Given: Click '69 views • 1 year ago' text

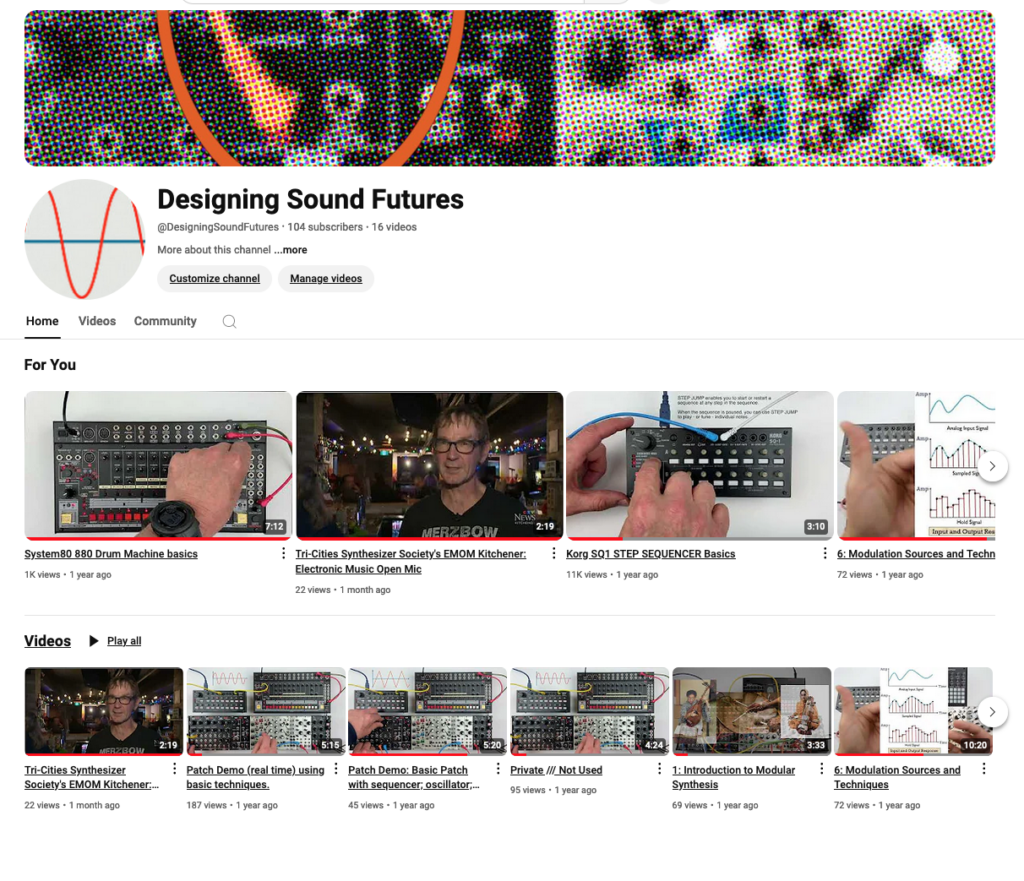Looking at the screenshot, I should pos(715,805).
